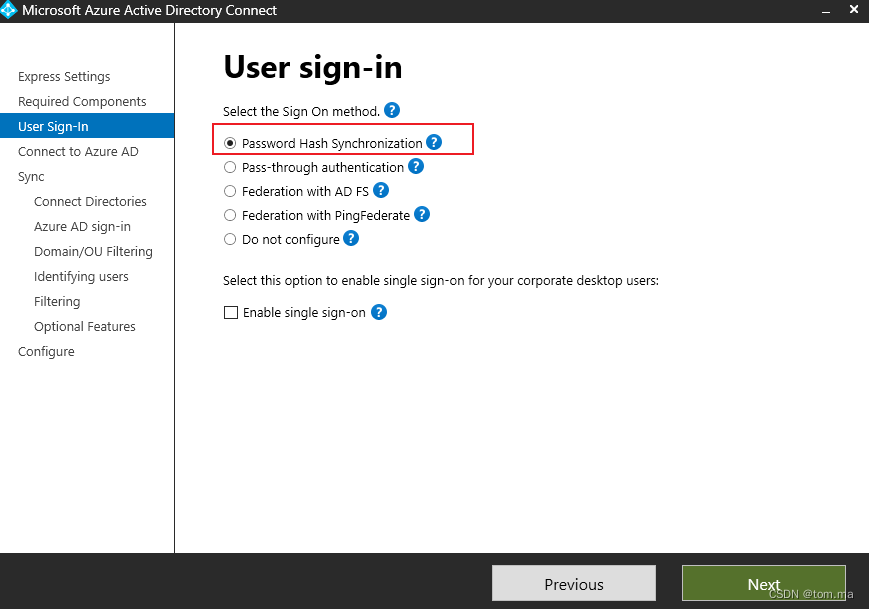Choose Federation with PingFederate option
869x609 pixels.
coord(230,215)
